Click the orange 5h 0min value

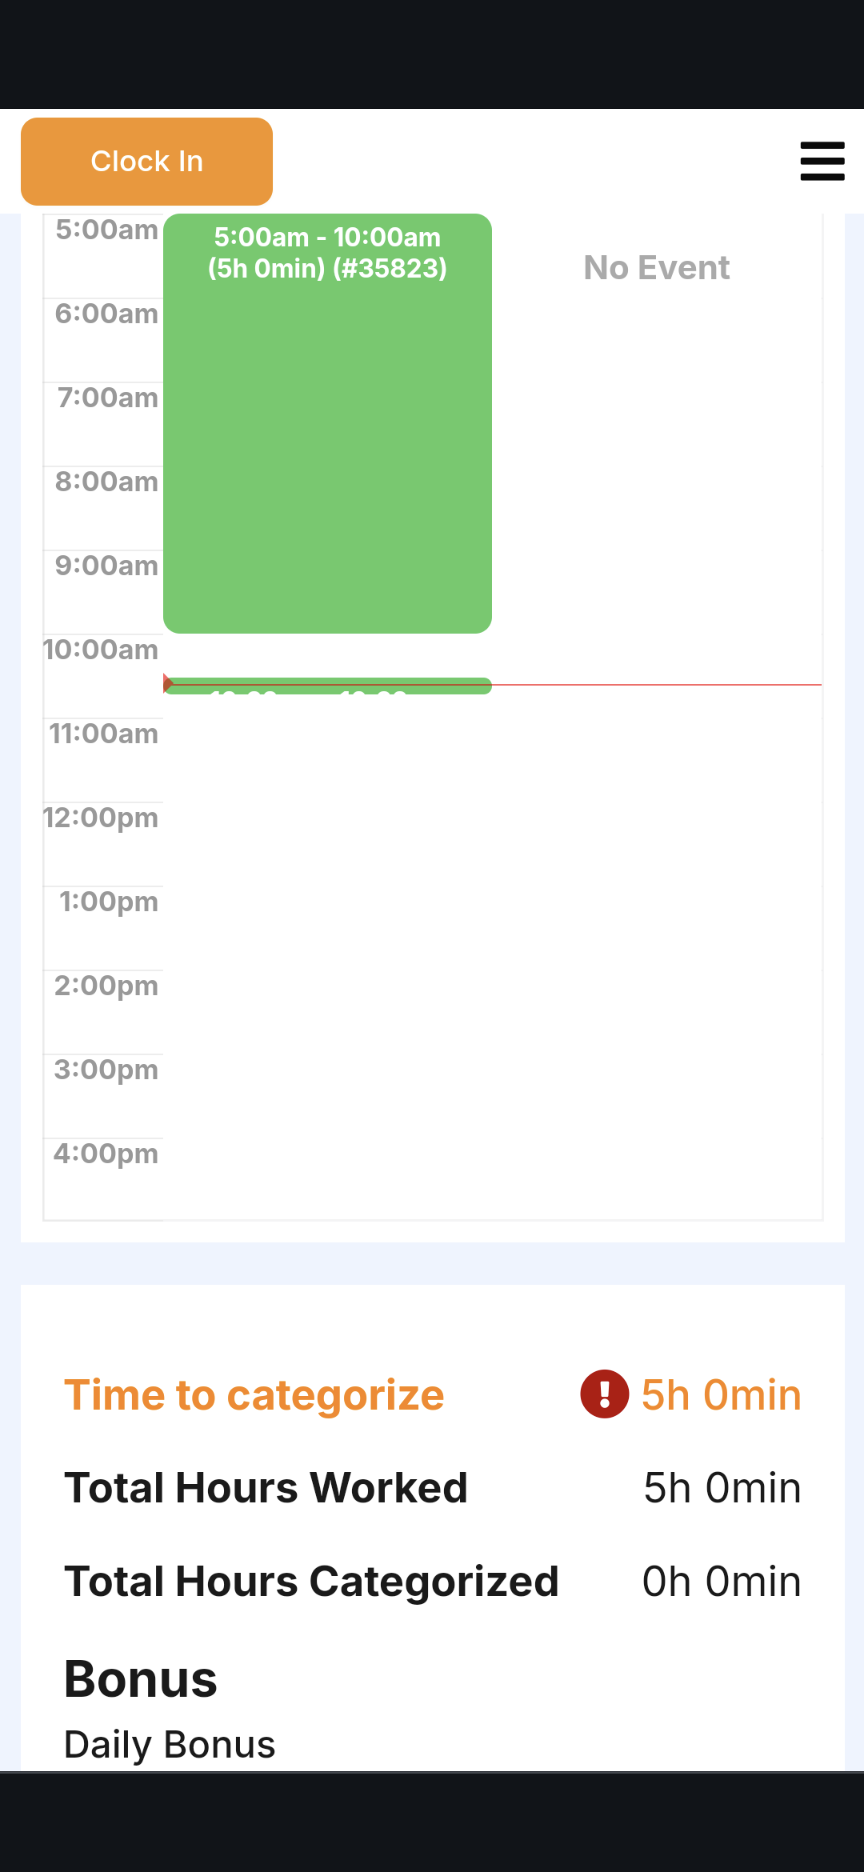click(x=721, y=1395)
